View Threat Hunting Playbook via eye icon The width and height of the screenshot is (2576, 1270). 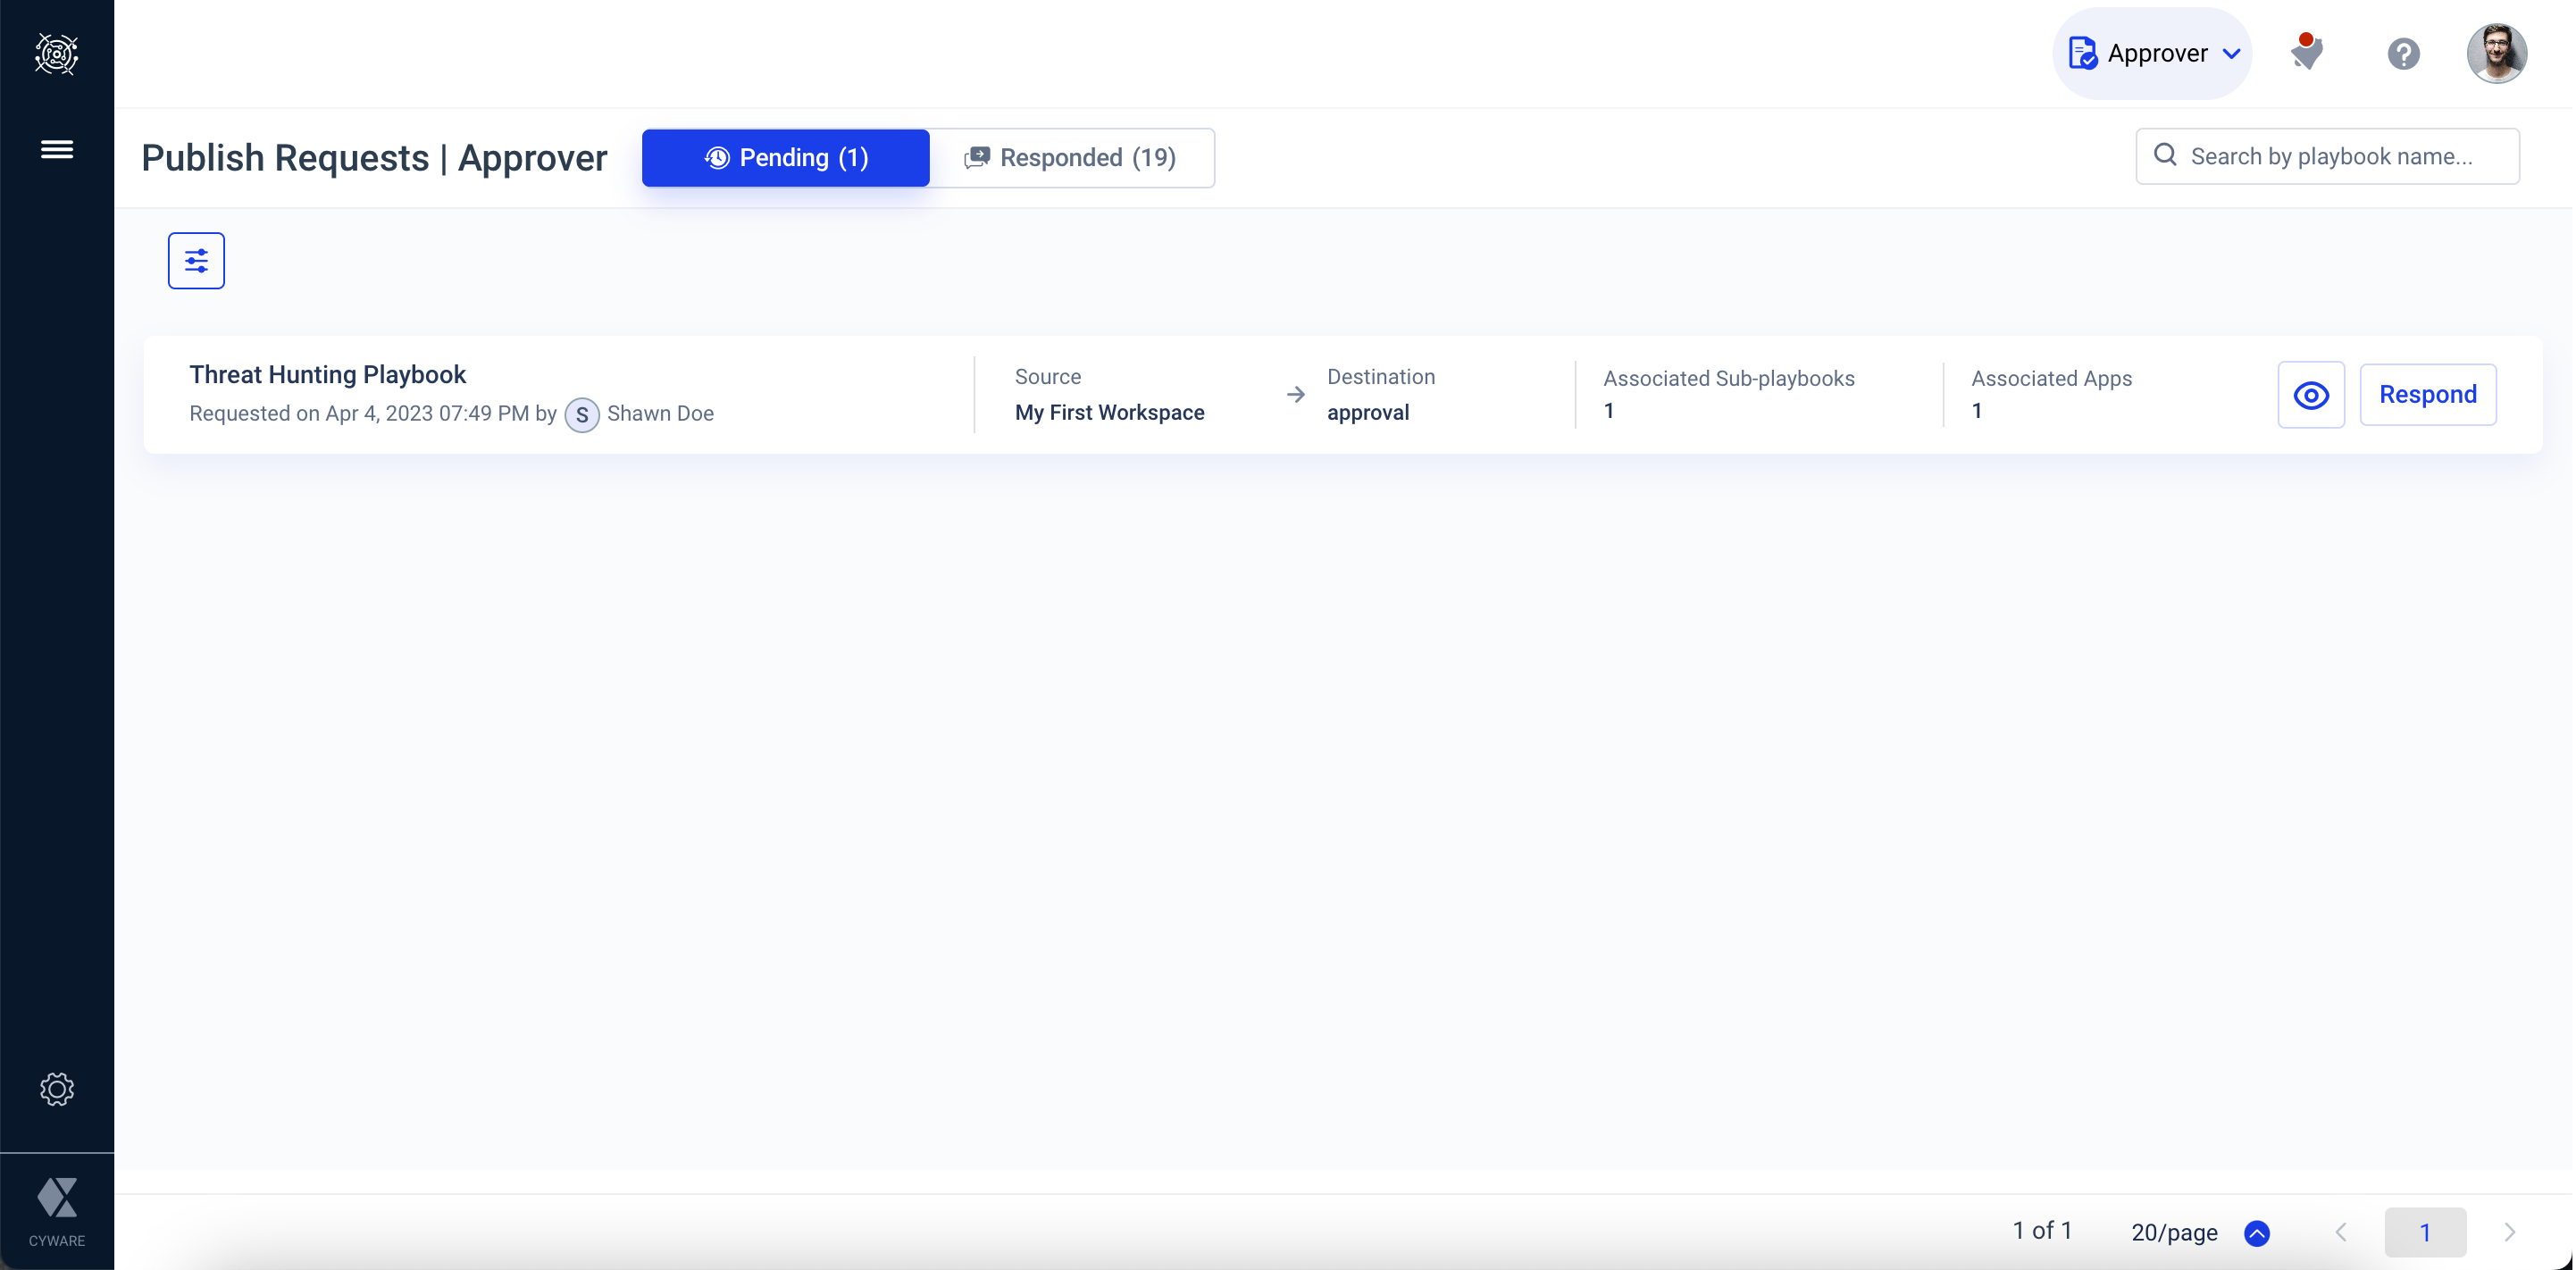coord(2310,395)
